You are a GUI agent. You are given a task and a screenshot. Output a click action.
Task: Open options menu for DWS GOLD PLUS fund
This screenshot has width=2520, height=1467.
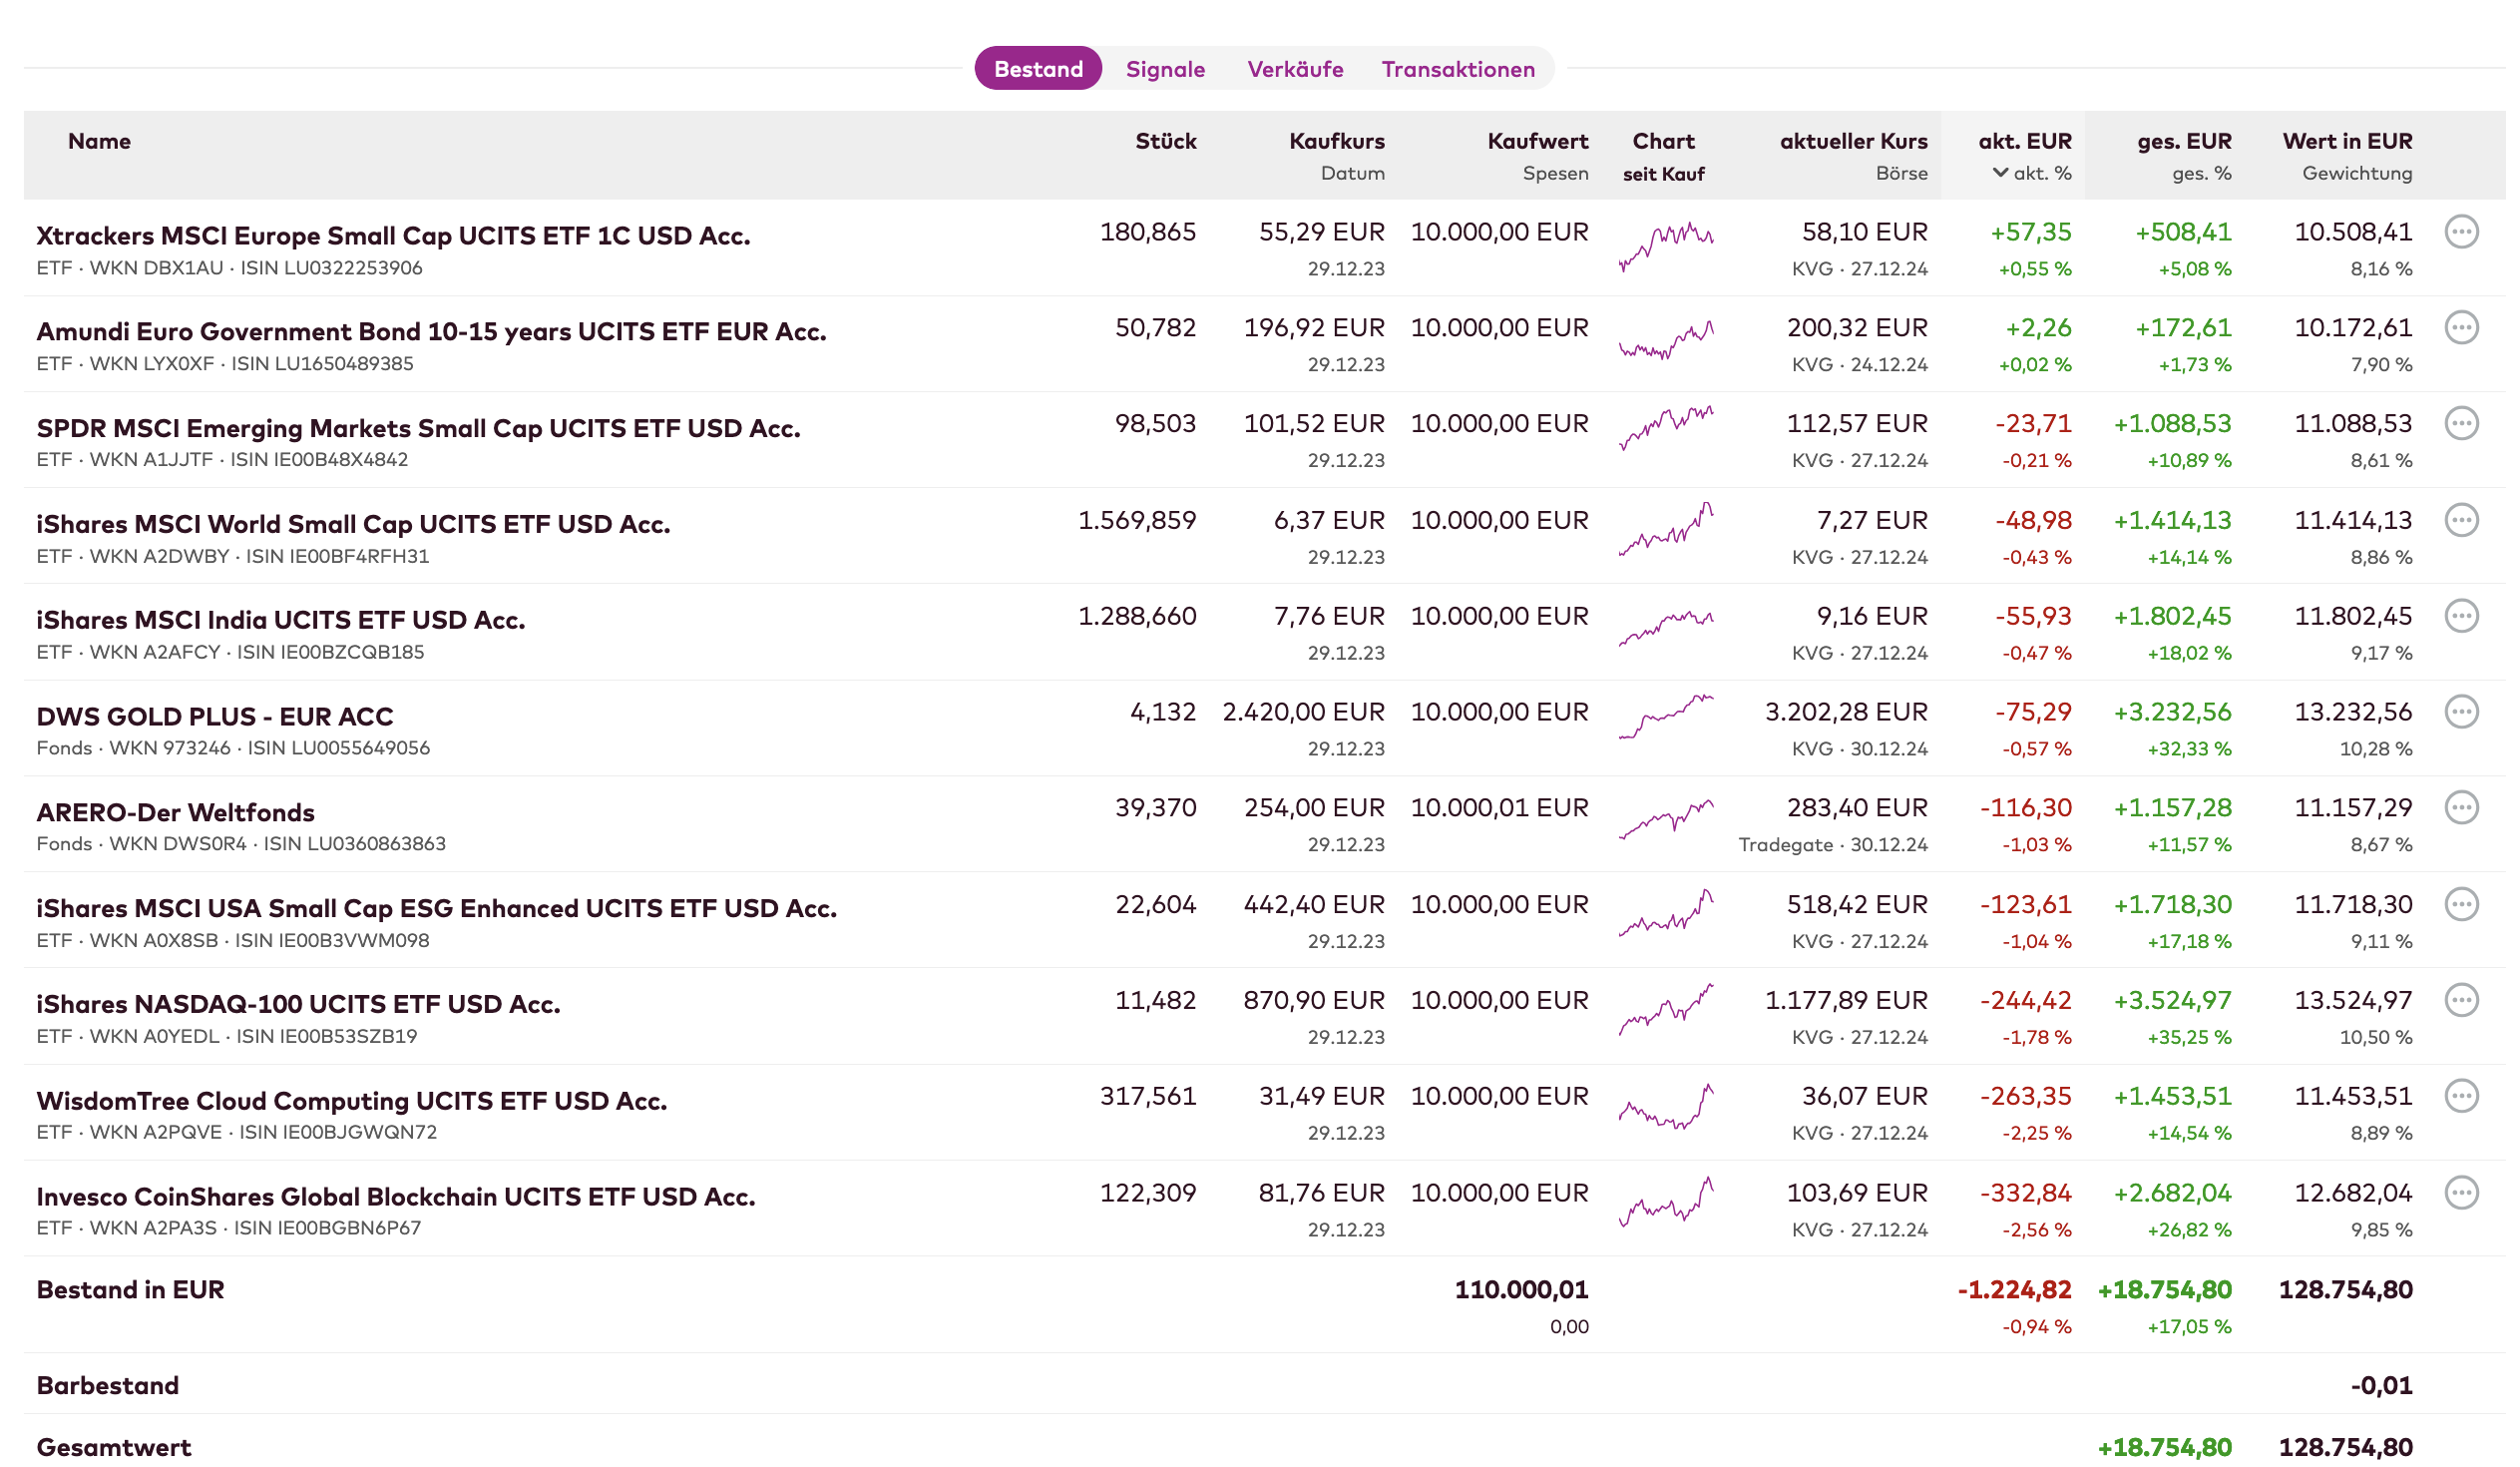point(2460,712)
